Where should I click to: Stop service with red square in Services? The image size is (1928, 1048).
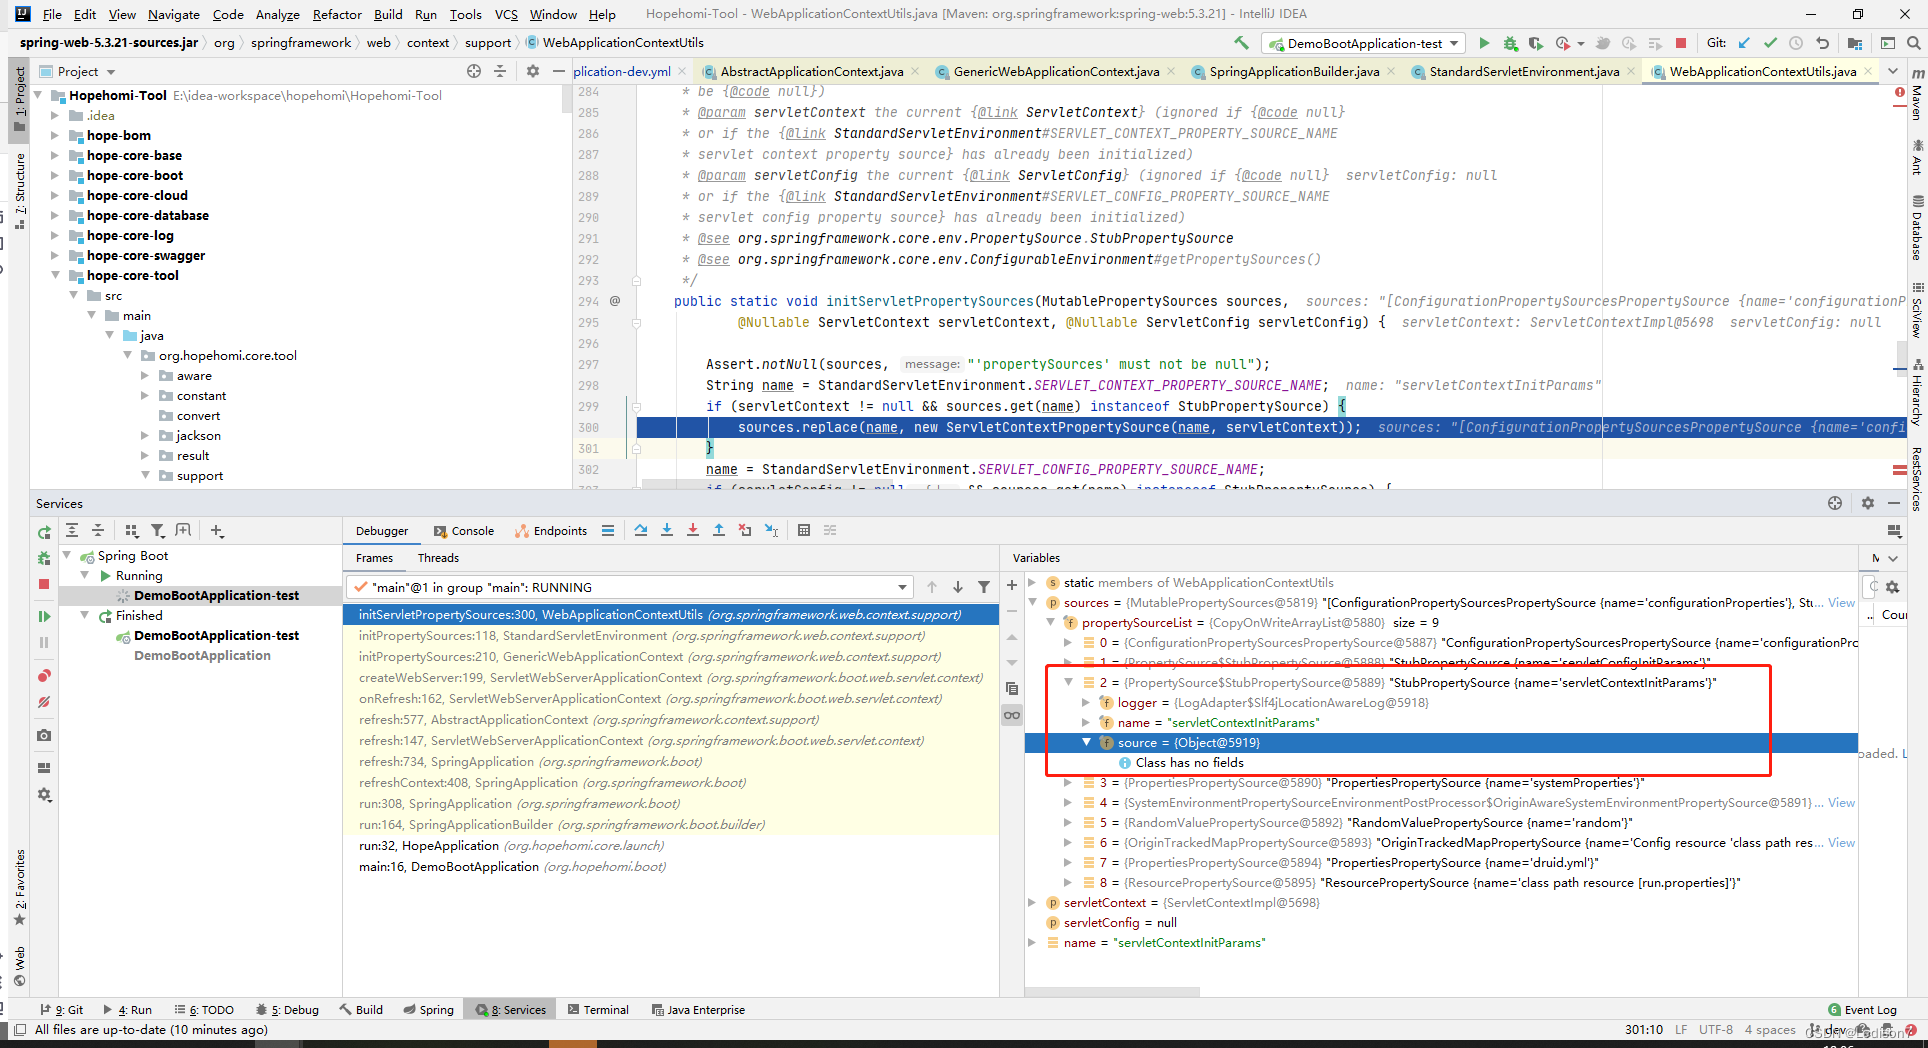pyautogui.click(x=44, y=584)
